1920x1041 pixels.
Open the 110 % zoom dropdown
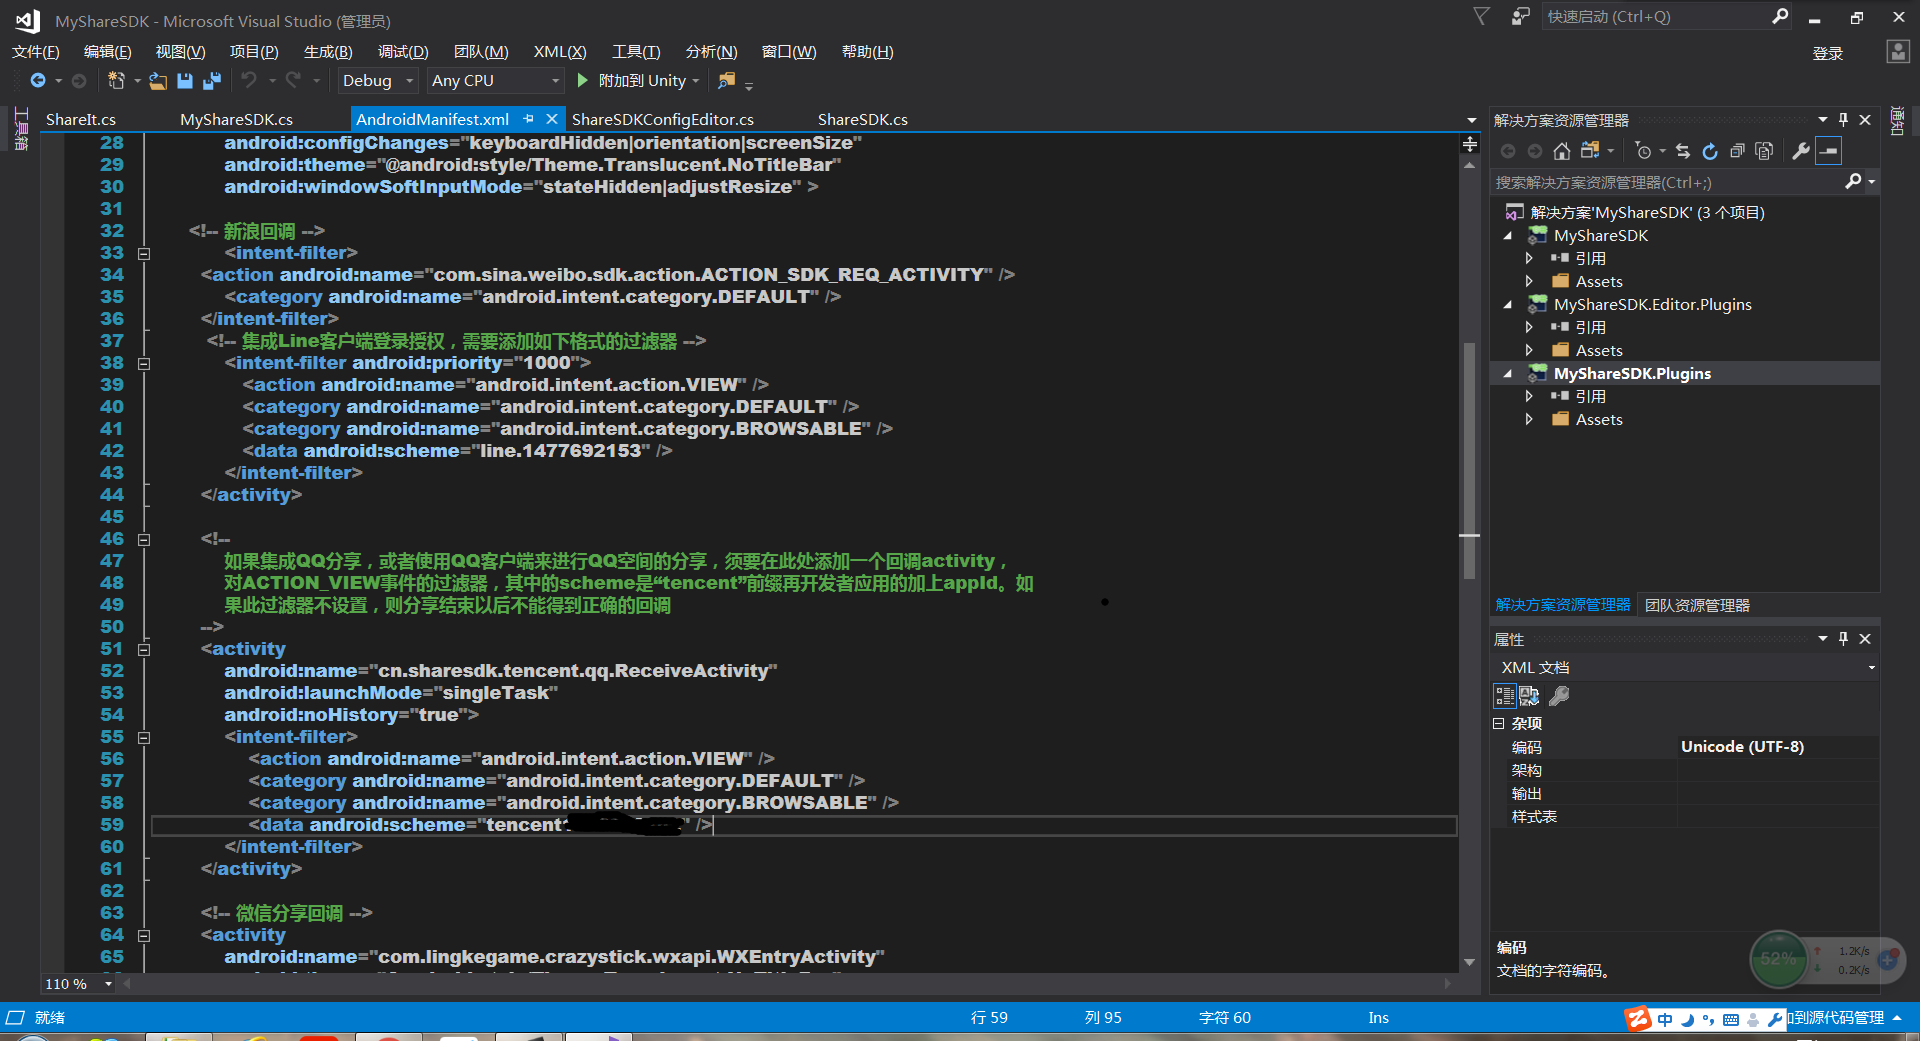tap(108, 984)
